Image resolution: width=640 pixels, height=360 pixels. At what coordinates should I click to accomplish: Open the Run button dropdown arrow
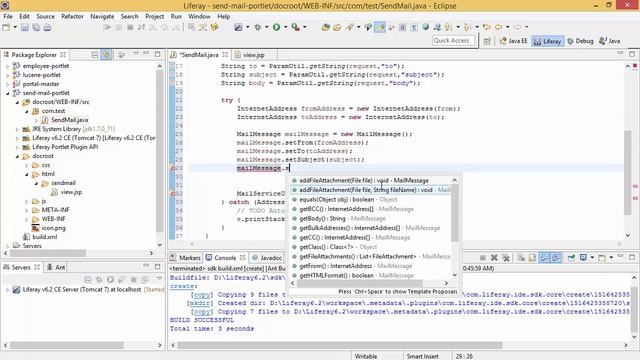[285, 27]
